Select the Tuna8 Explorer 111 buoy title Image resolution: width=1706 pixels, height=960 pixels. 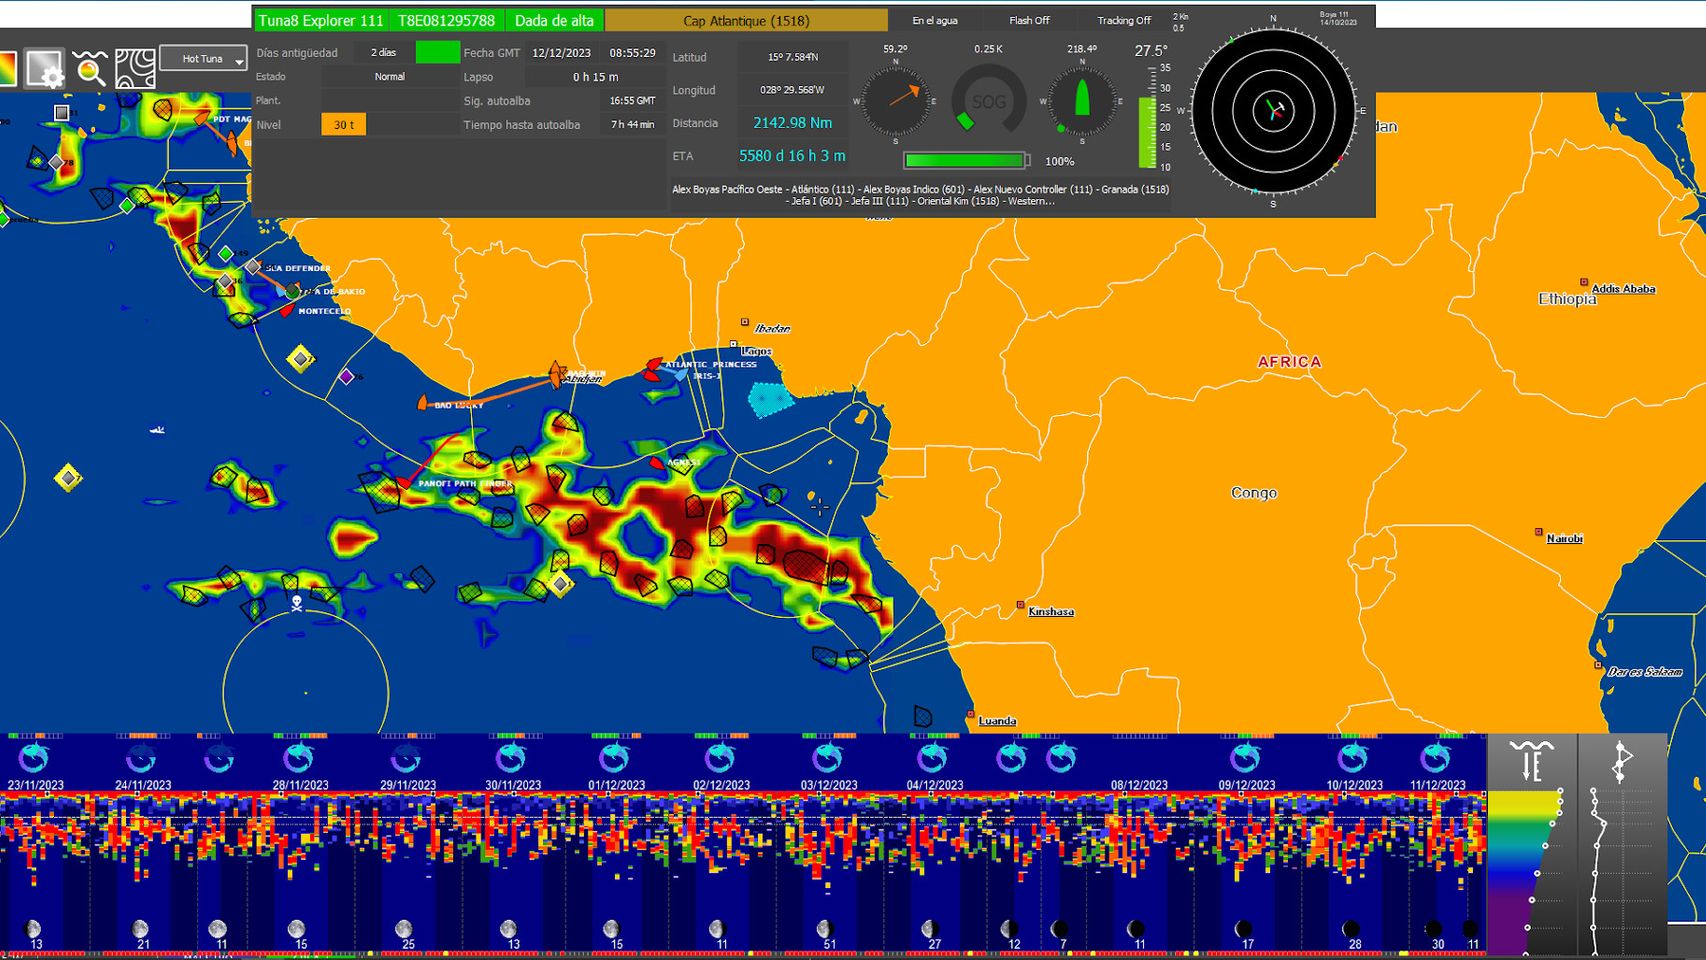(321, 20)
